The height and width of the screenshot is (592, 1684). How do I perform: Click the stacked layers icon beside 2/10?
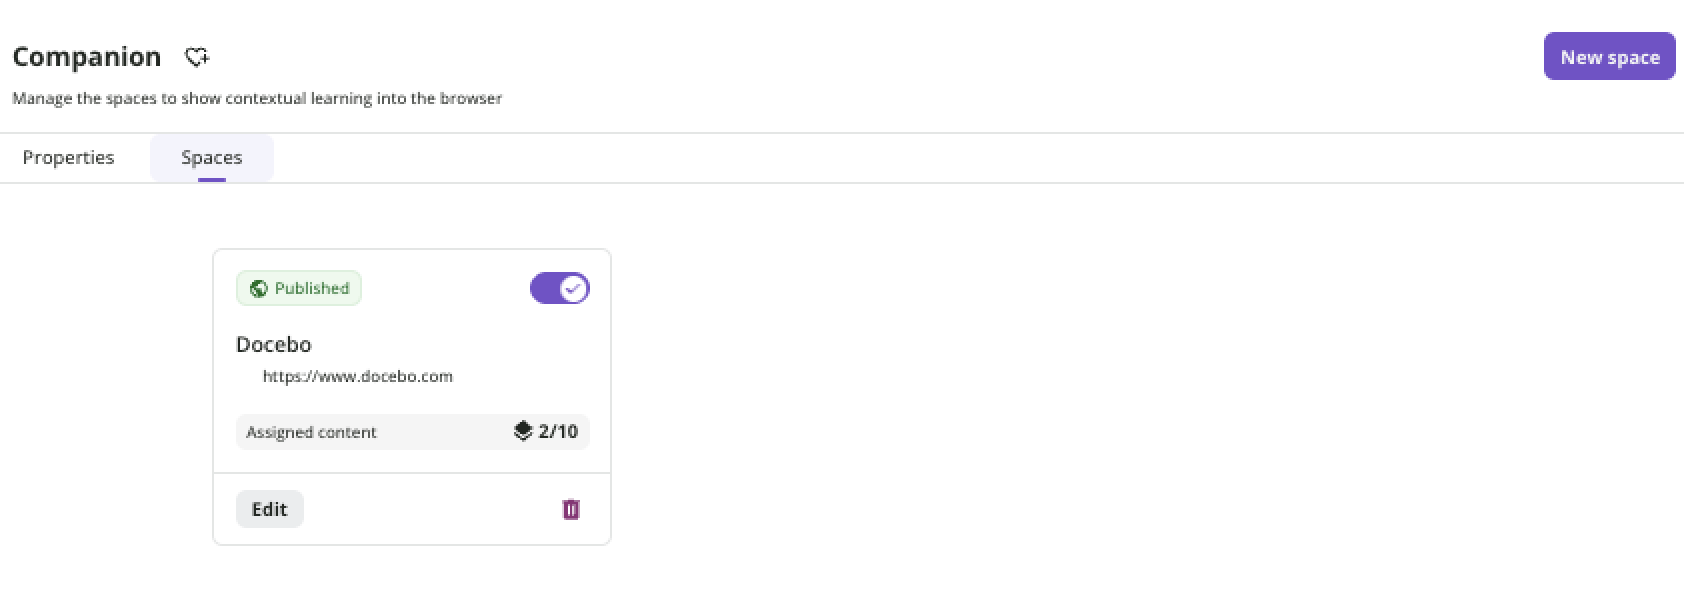[523, 431]
